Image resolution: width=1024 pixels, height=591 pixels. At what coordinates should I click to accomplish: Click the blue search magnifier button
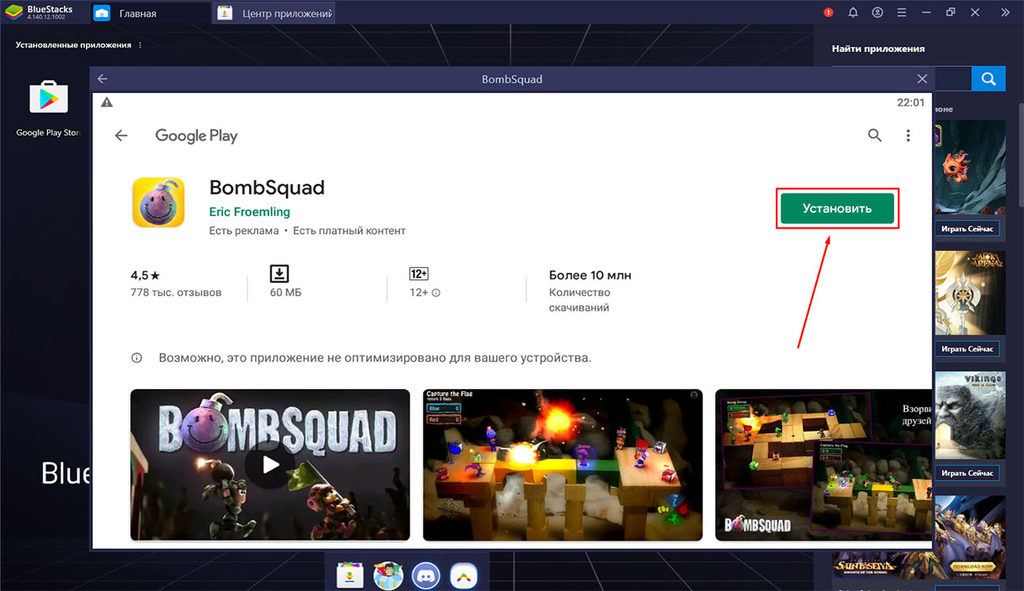tap(988, 79)
